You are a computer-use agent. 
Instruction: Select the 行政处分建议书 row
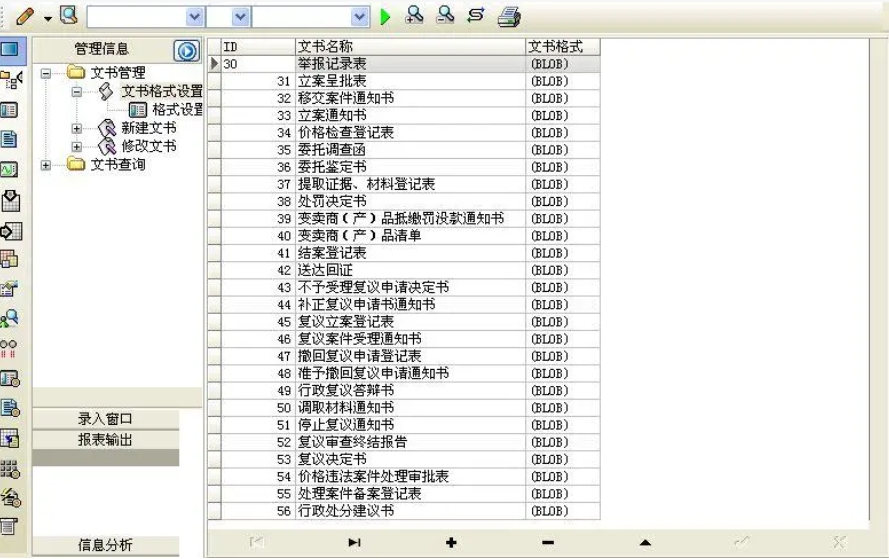tap(404, 510)
